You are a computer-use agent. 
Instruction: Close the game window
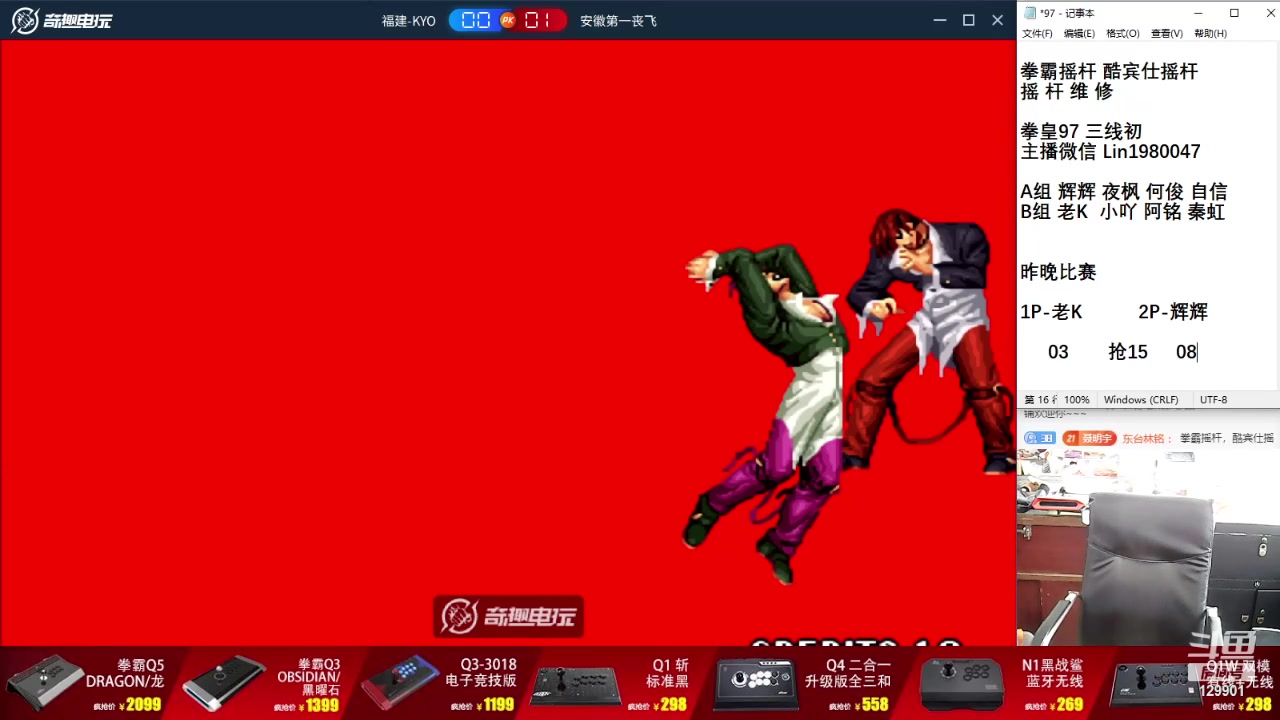point(997,20)
